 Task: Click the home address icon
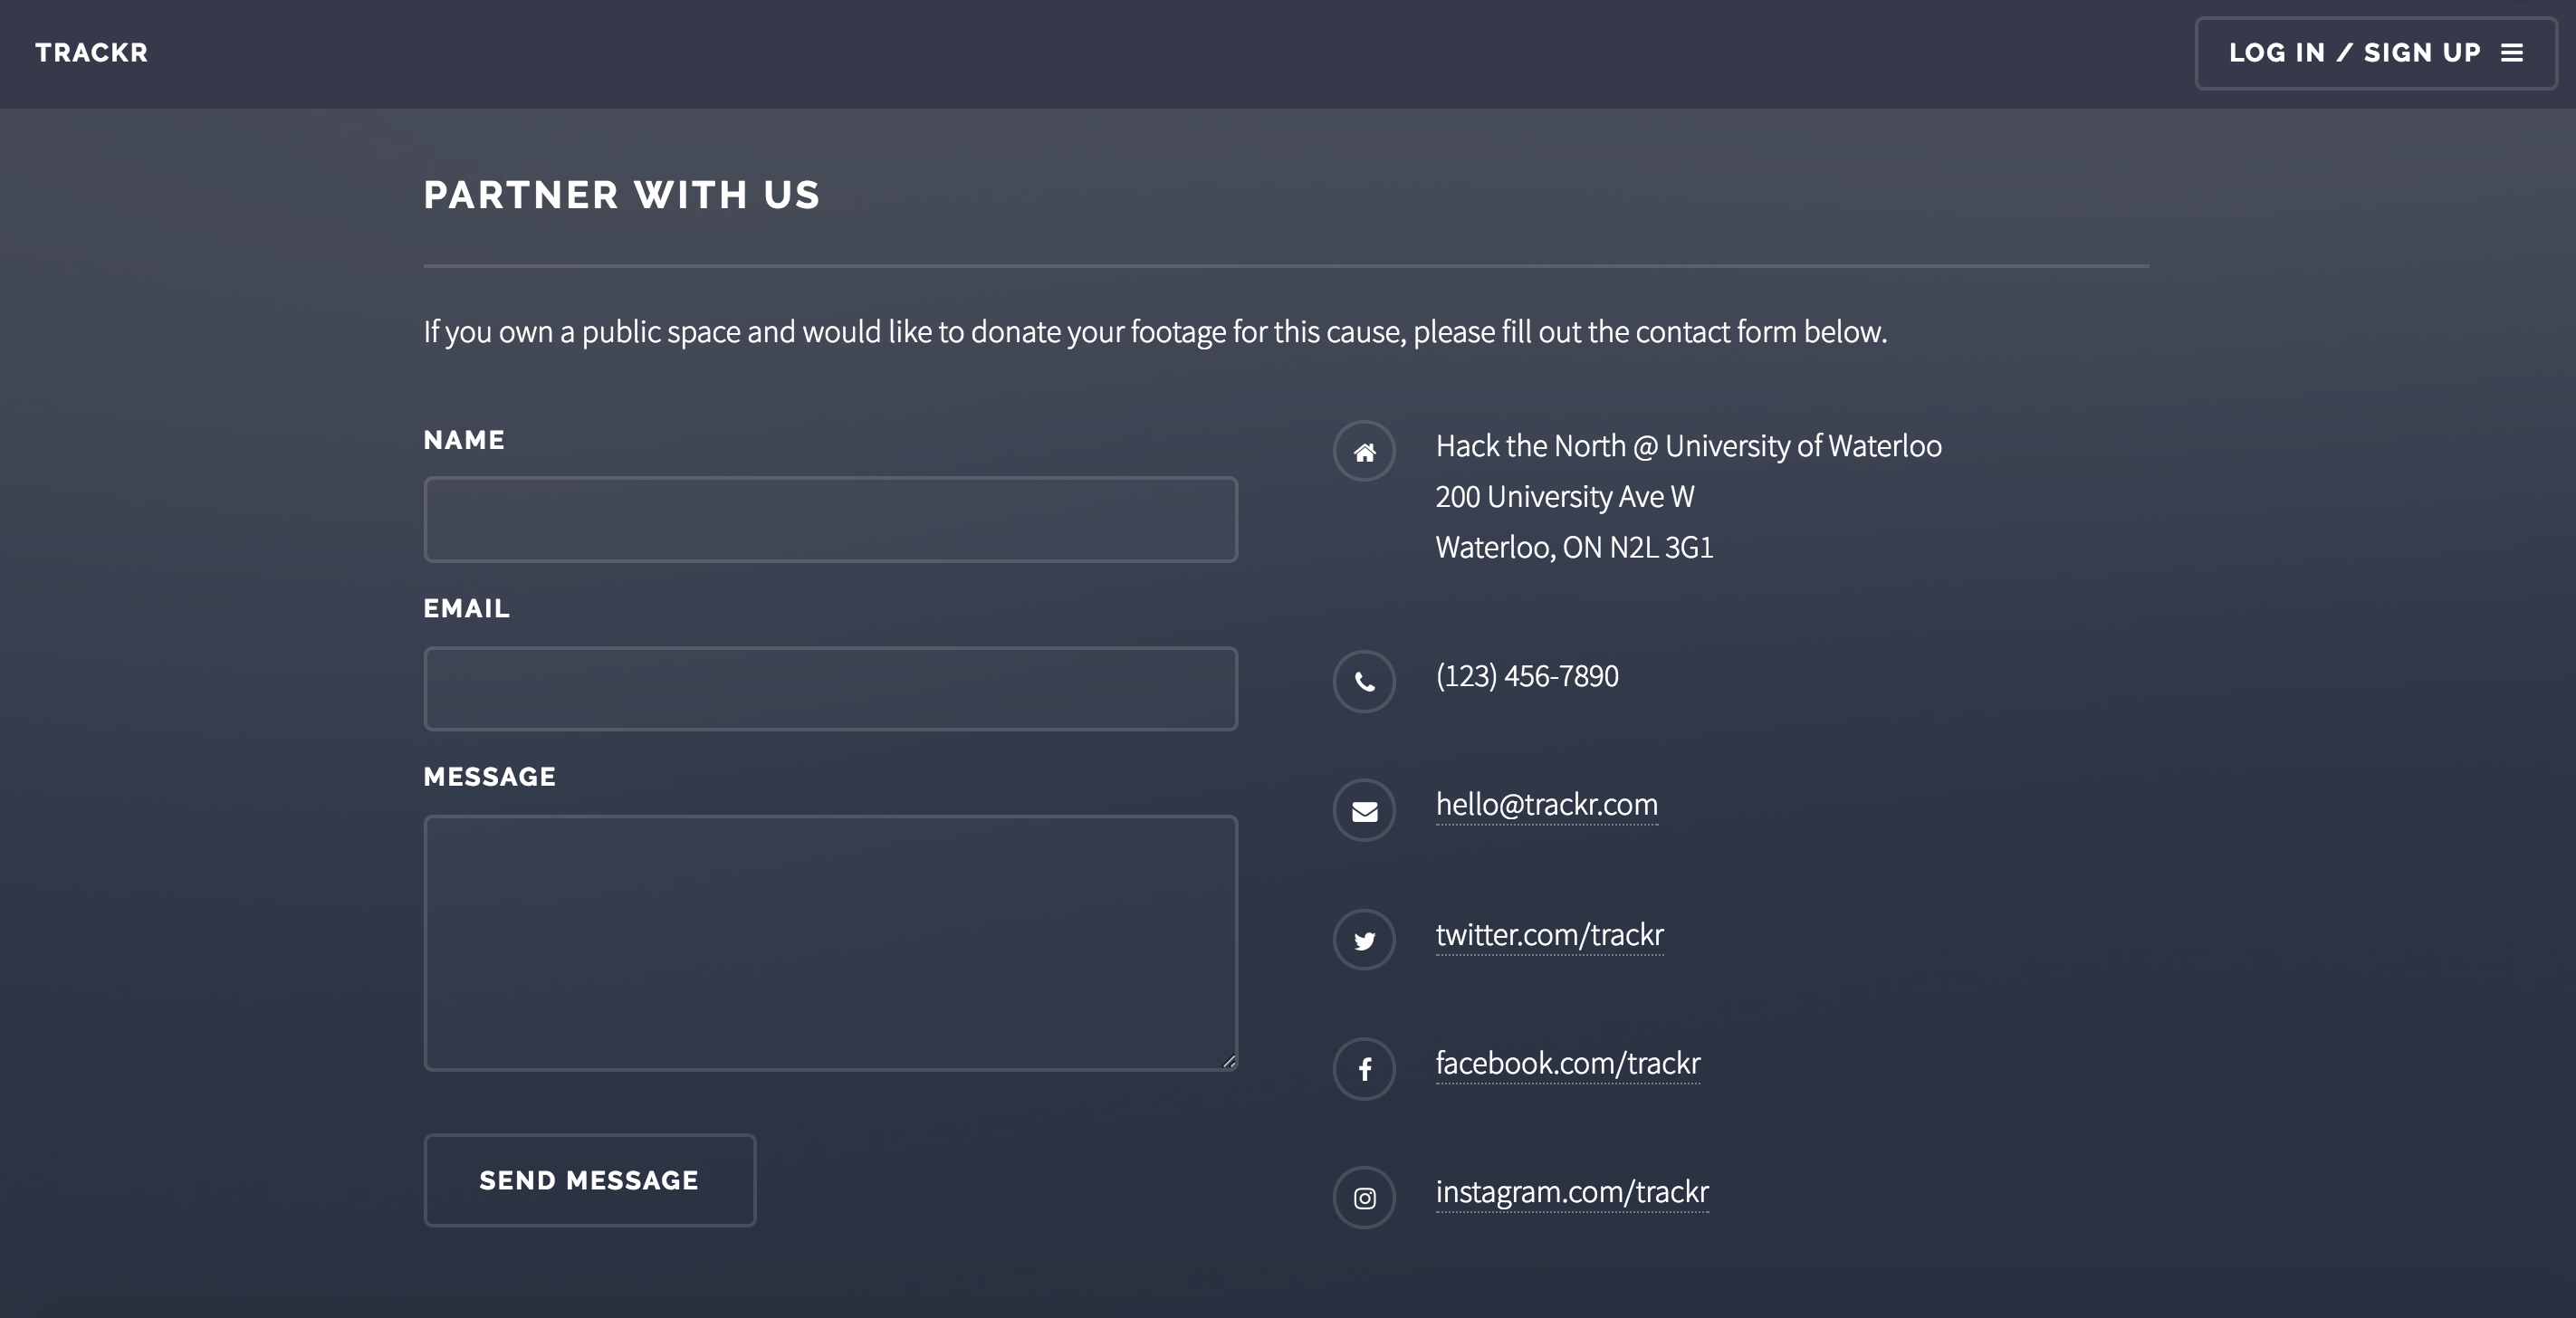click(x=1364, y=452)
